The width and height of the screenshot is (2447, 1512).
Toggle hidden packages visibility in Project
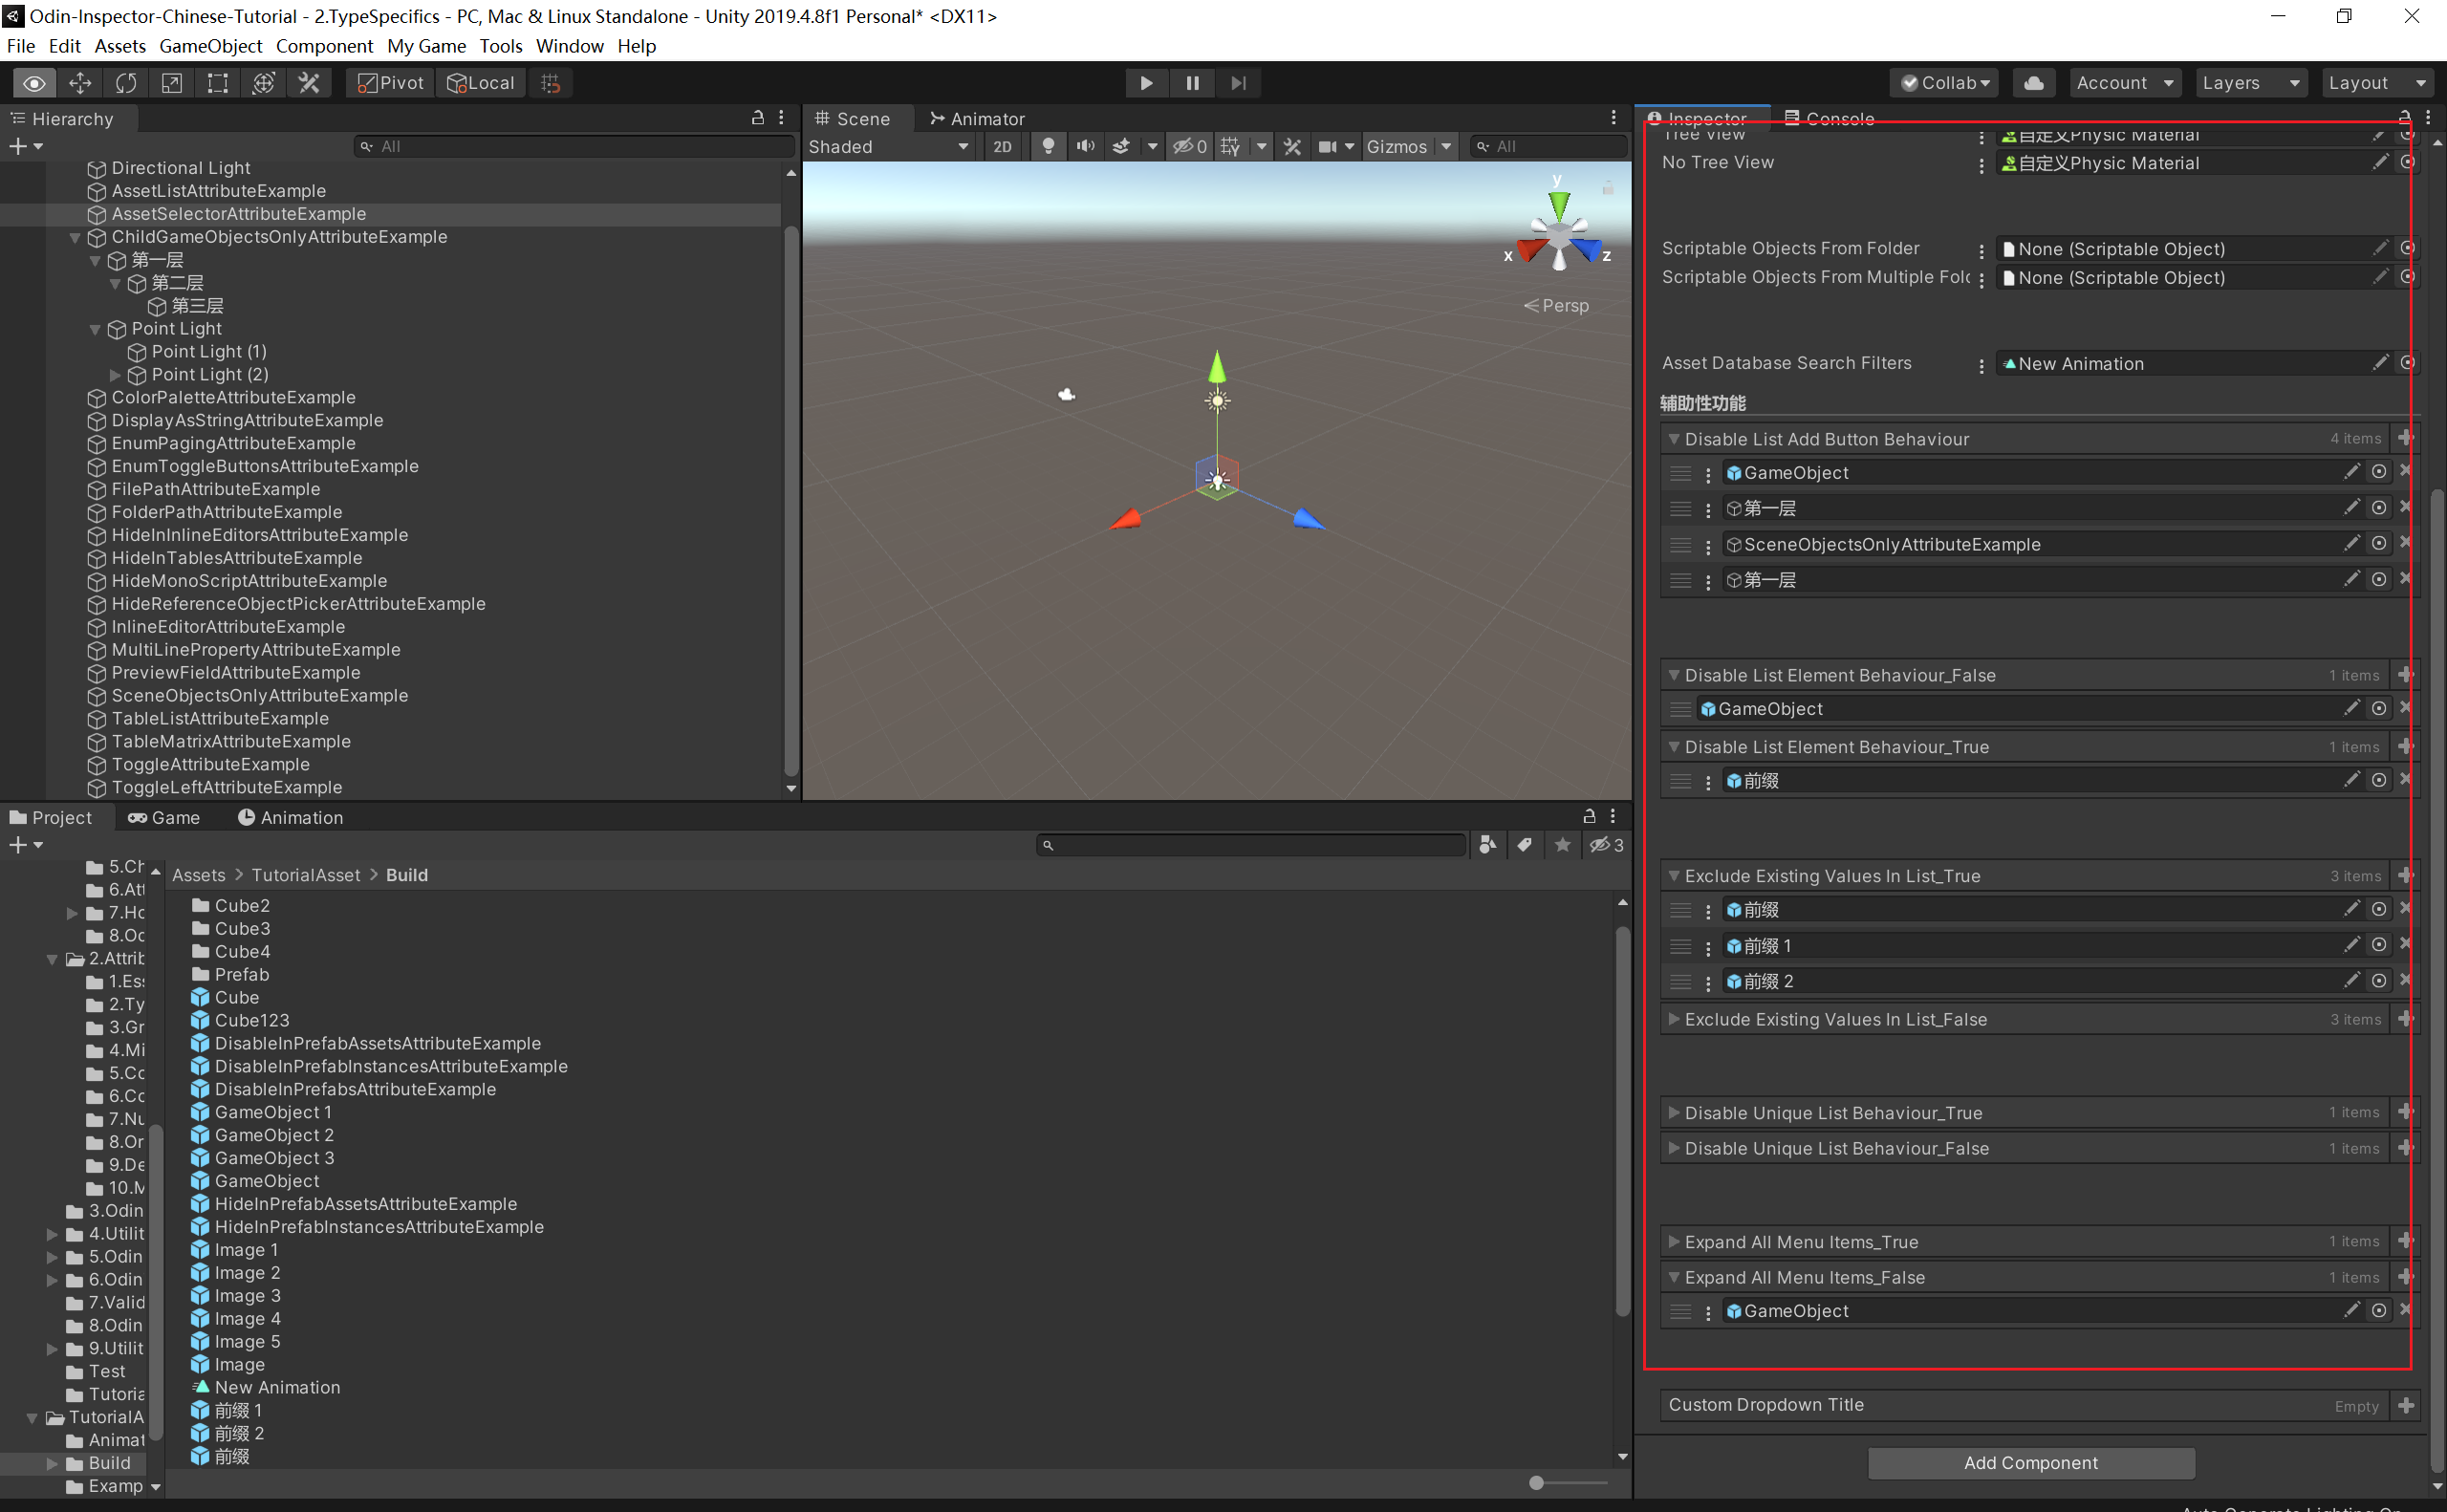coord(1607,845)
